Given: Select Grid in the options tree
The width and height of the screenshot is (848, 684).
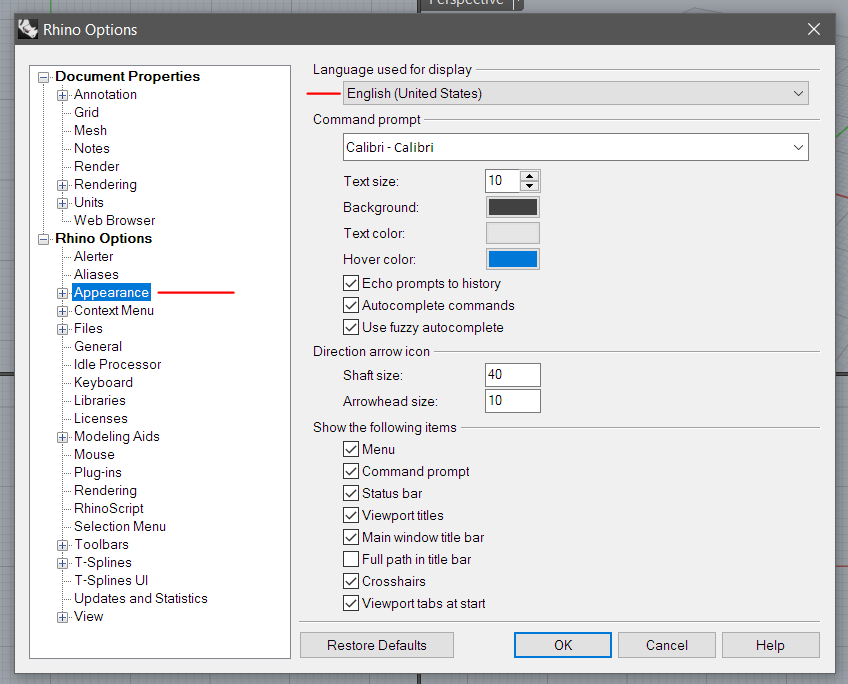Looking at the screenshot, I should [x=87, y=112].
